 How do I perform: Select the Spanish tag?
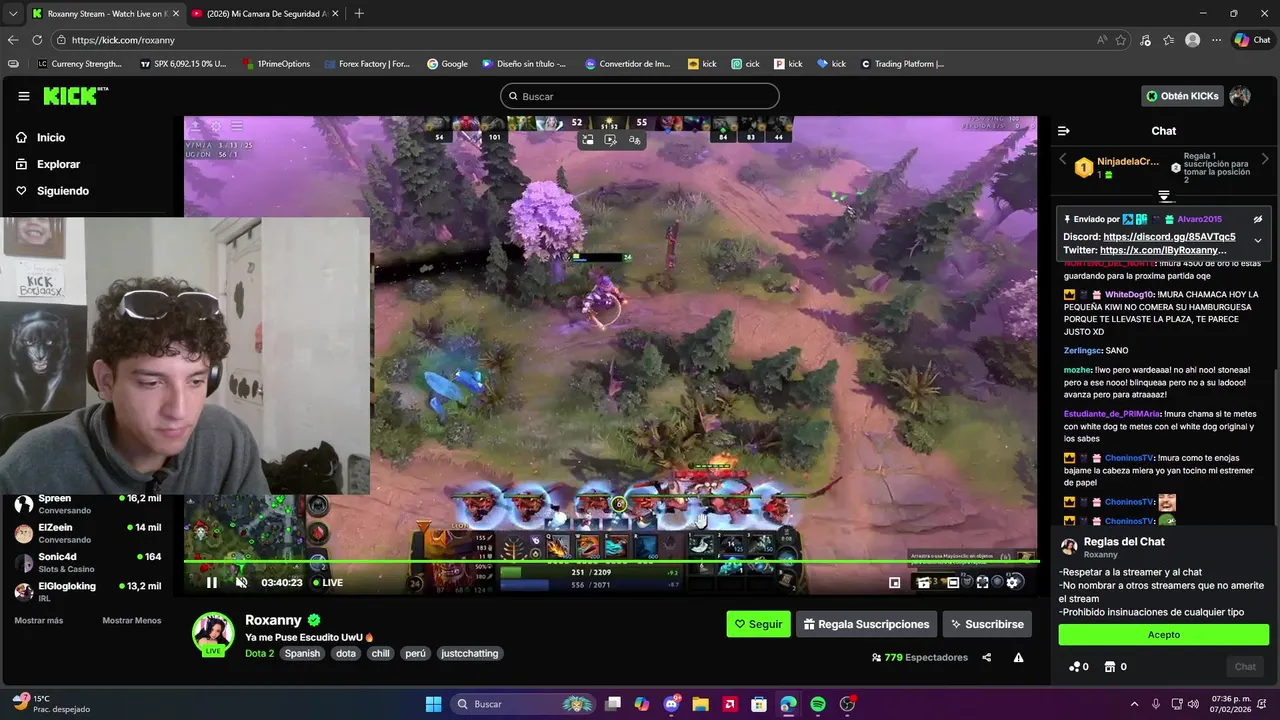tap(302, 653)
